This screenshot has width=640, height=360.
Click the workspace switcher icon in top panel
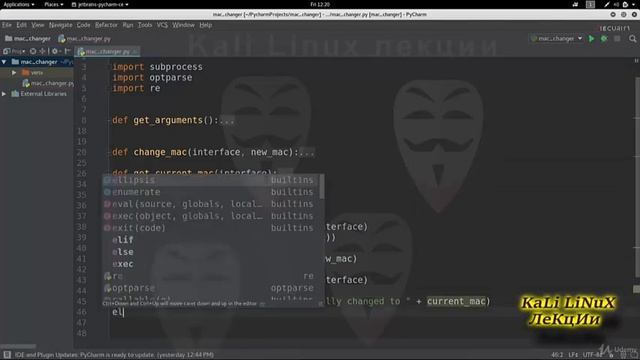[590, 4]
